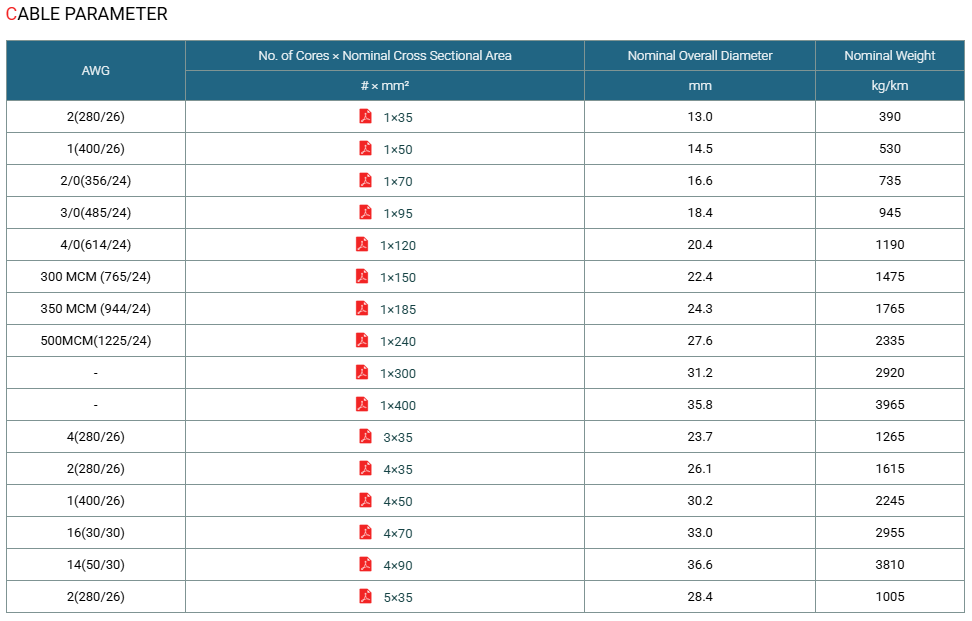This screenshot has width=972, height=621.
Task: Click the PDF icon for 4×90
Action: (365, 564)
